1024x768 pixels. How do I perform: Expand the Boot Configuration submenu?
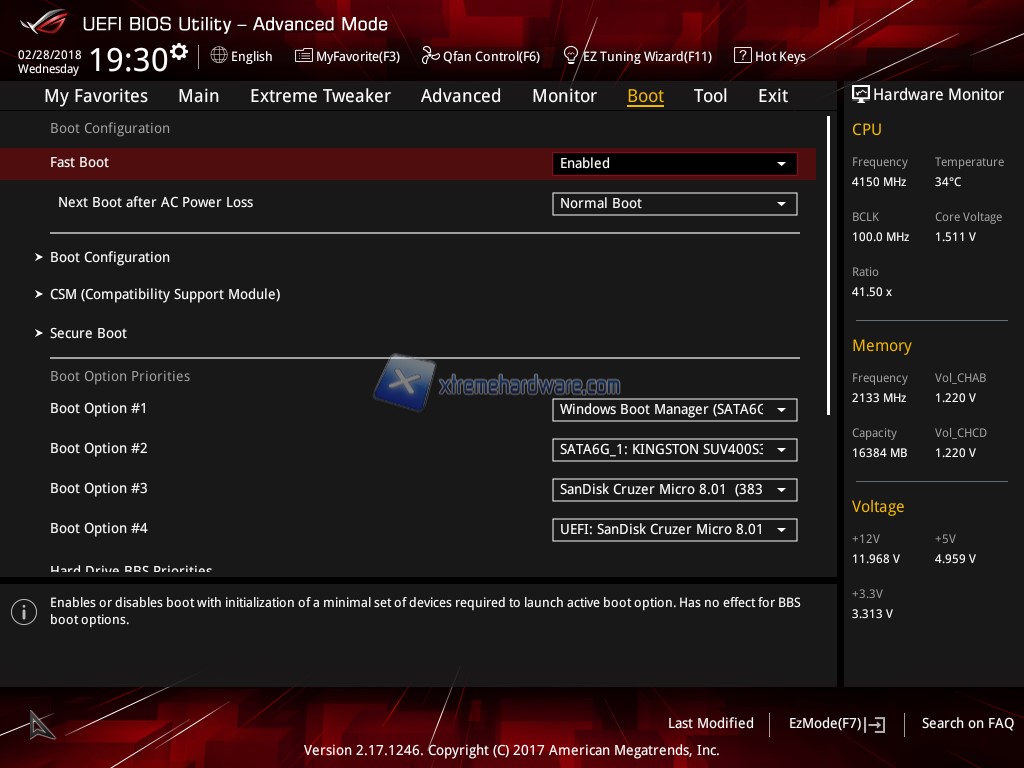point(110,257)
